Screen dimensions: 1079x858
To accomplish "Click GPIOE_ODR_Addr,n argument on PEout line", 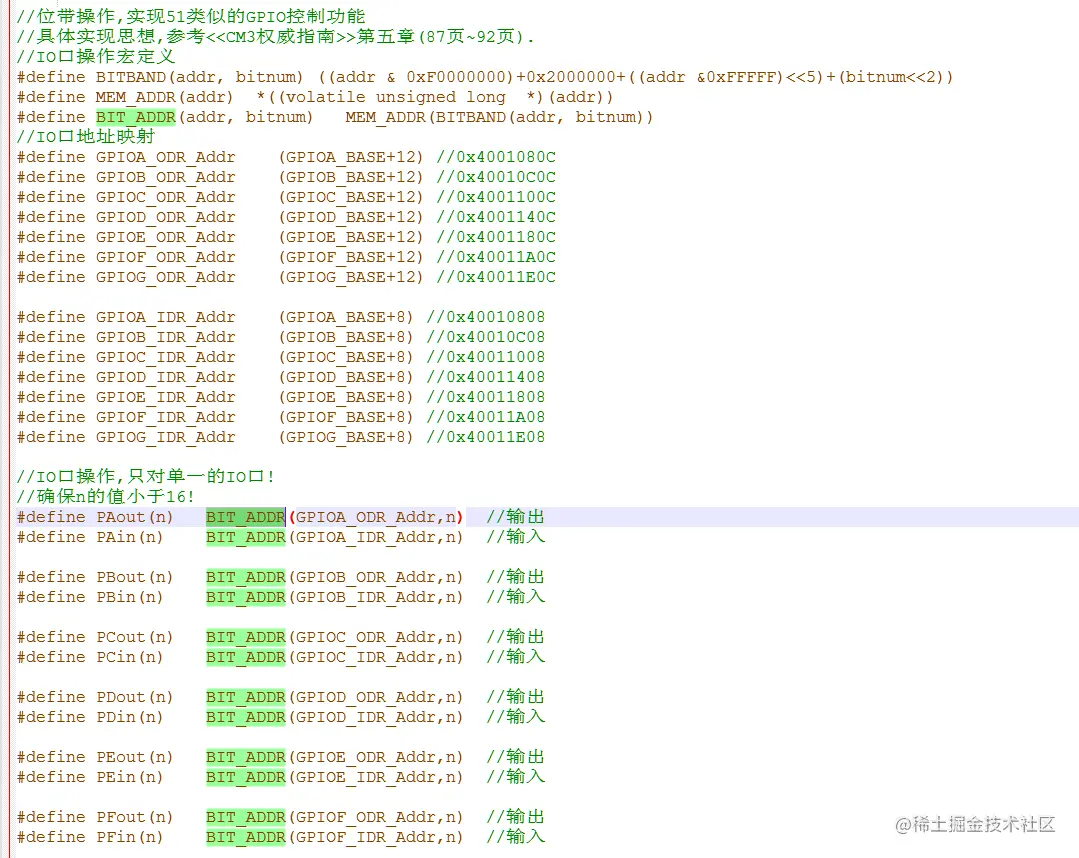I will (x=375, y=757).
